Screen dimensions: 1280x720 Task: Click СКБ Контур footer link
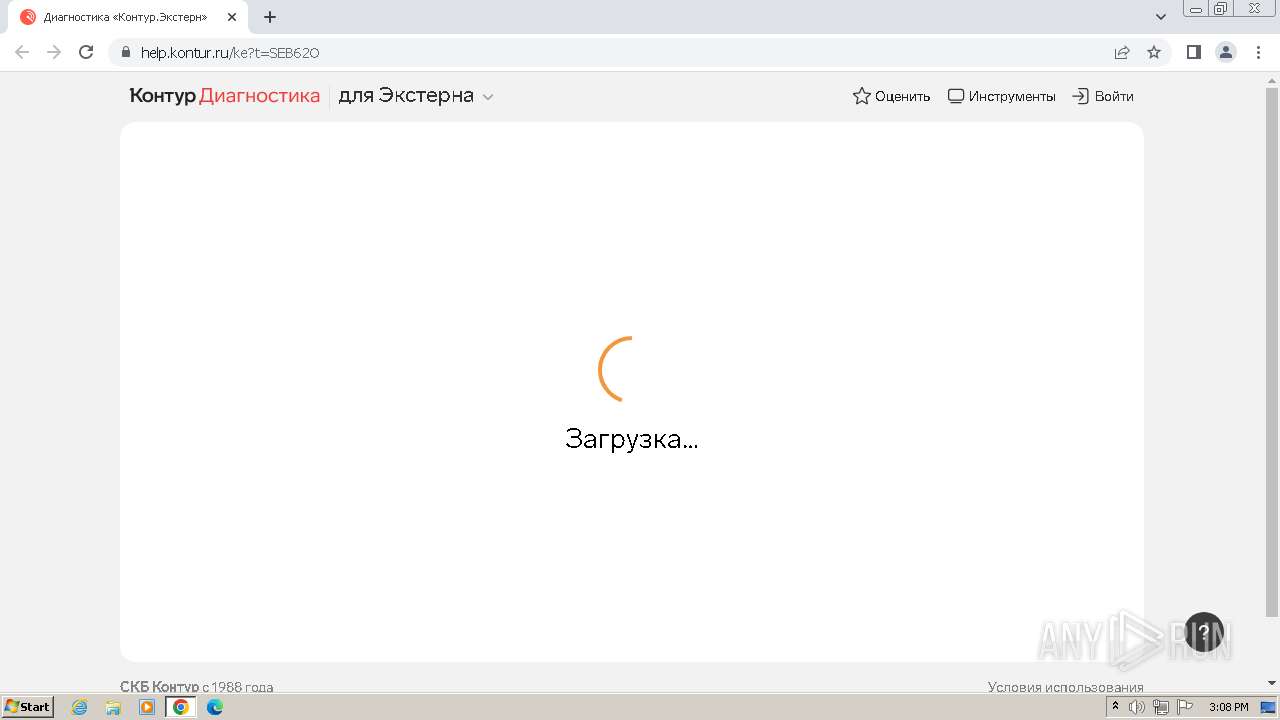160,687
